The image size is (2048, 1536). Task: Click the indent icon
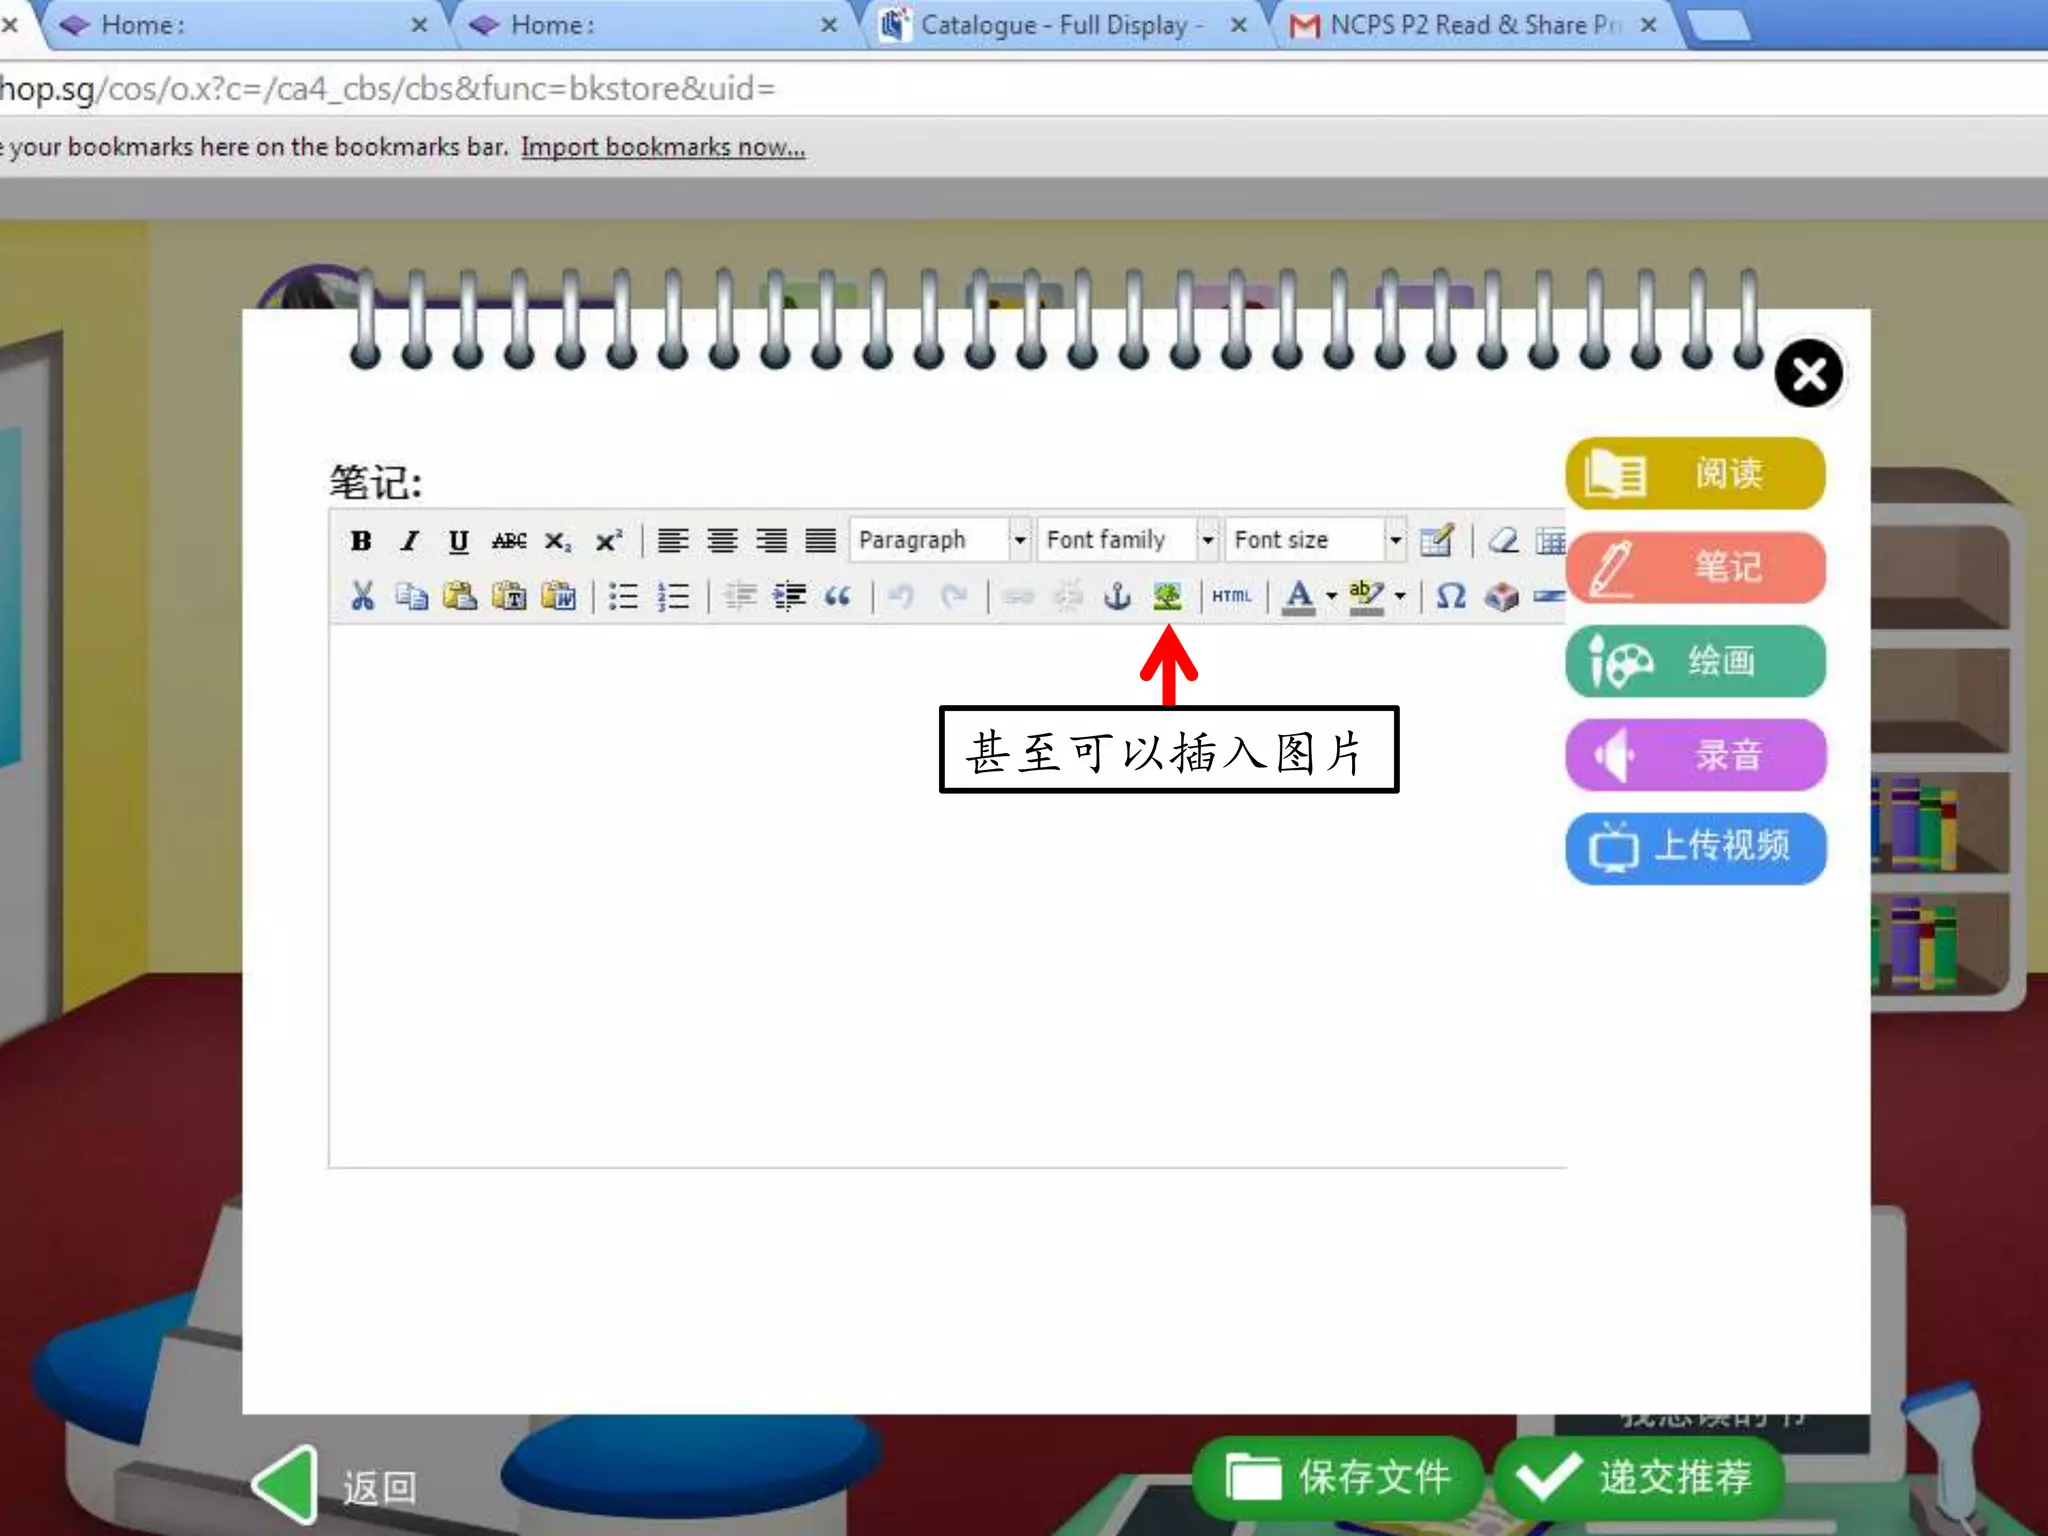pos(789,597)
